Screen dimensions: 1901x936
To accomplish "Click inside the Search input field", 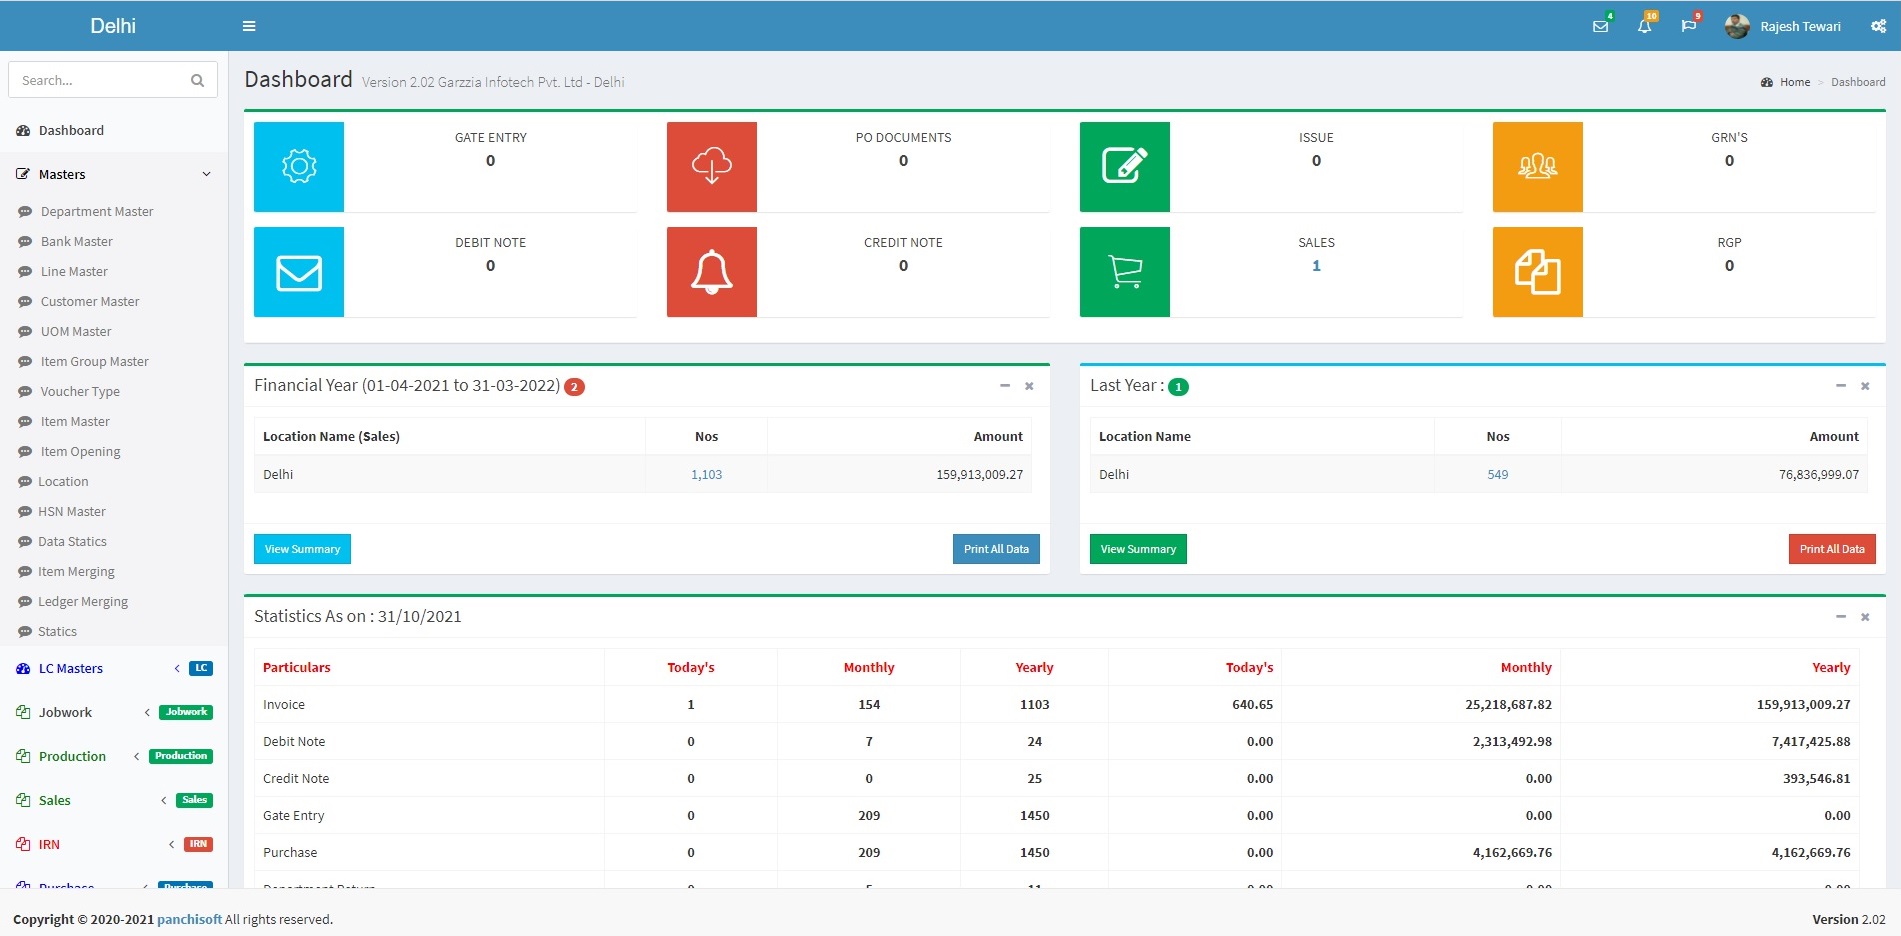I will (x=100, y=80).
